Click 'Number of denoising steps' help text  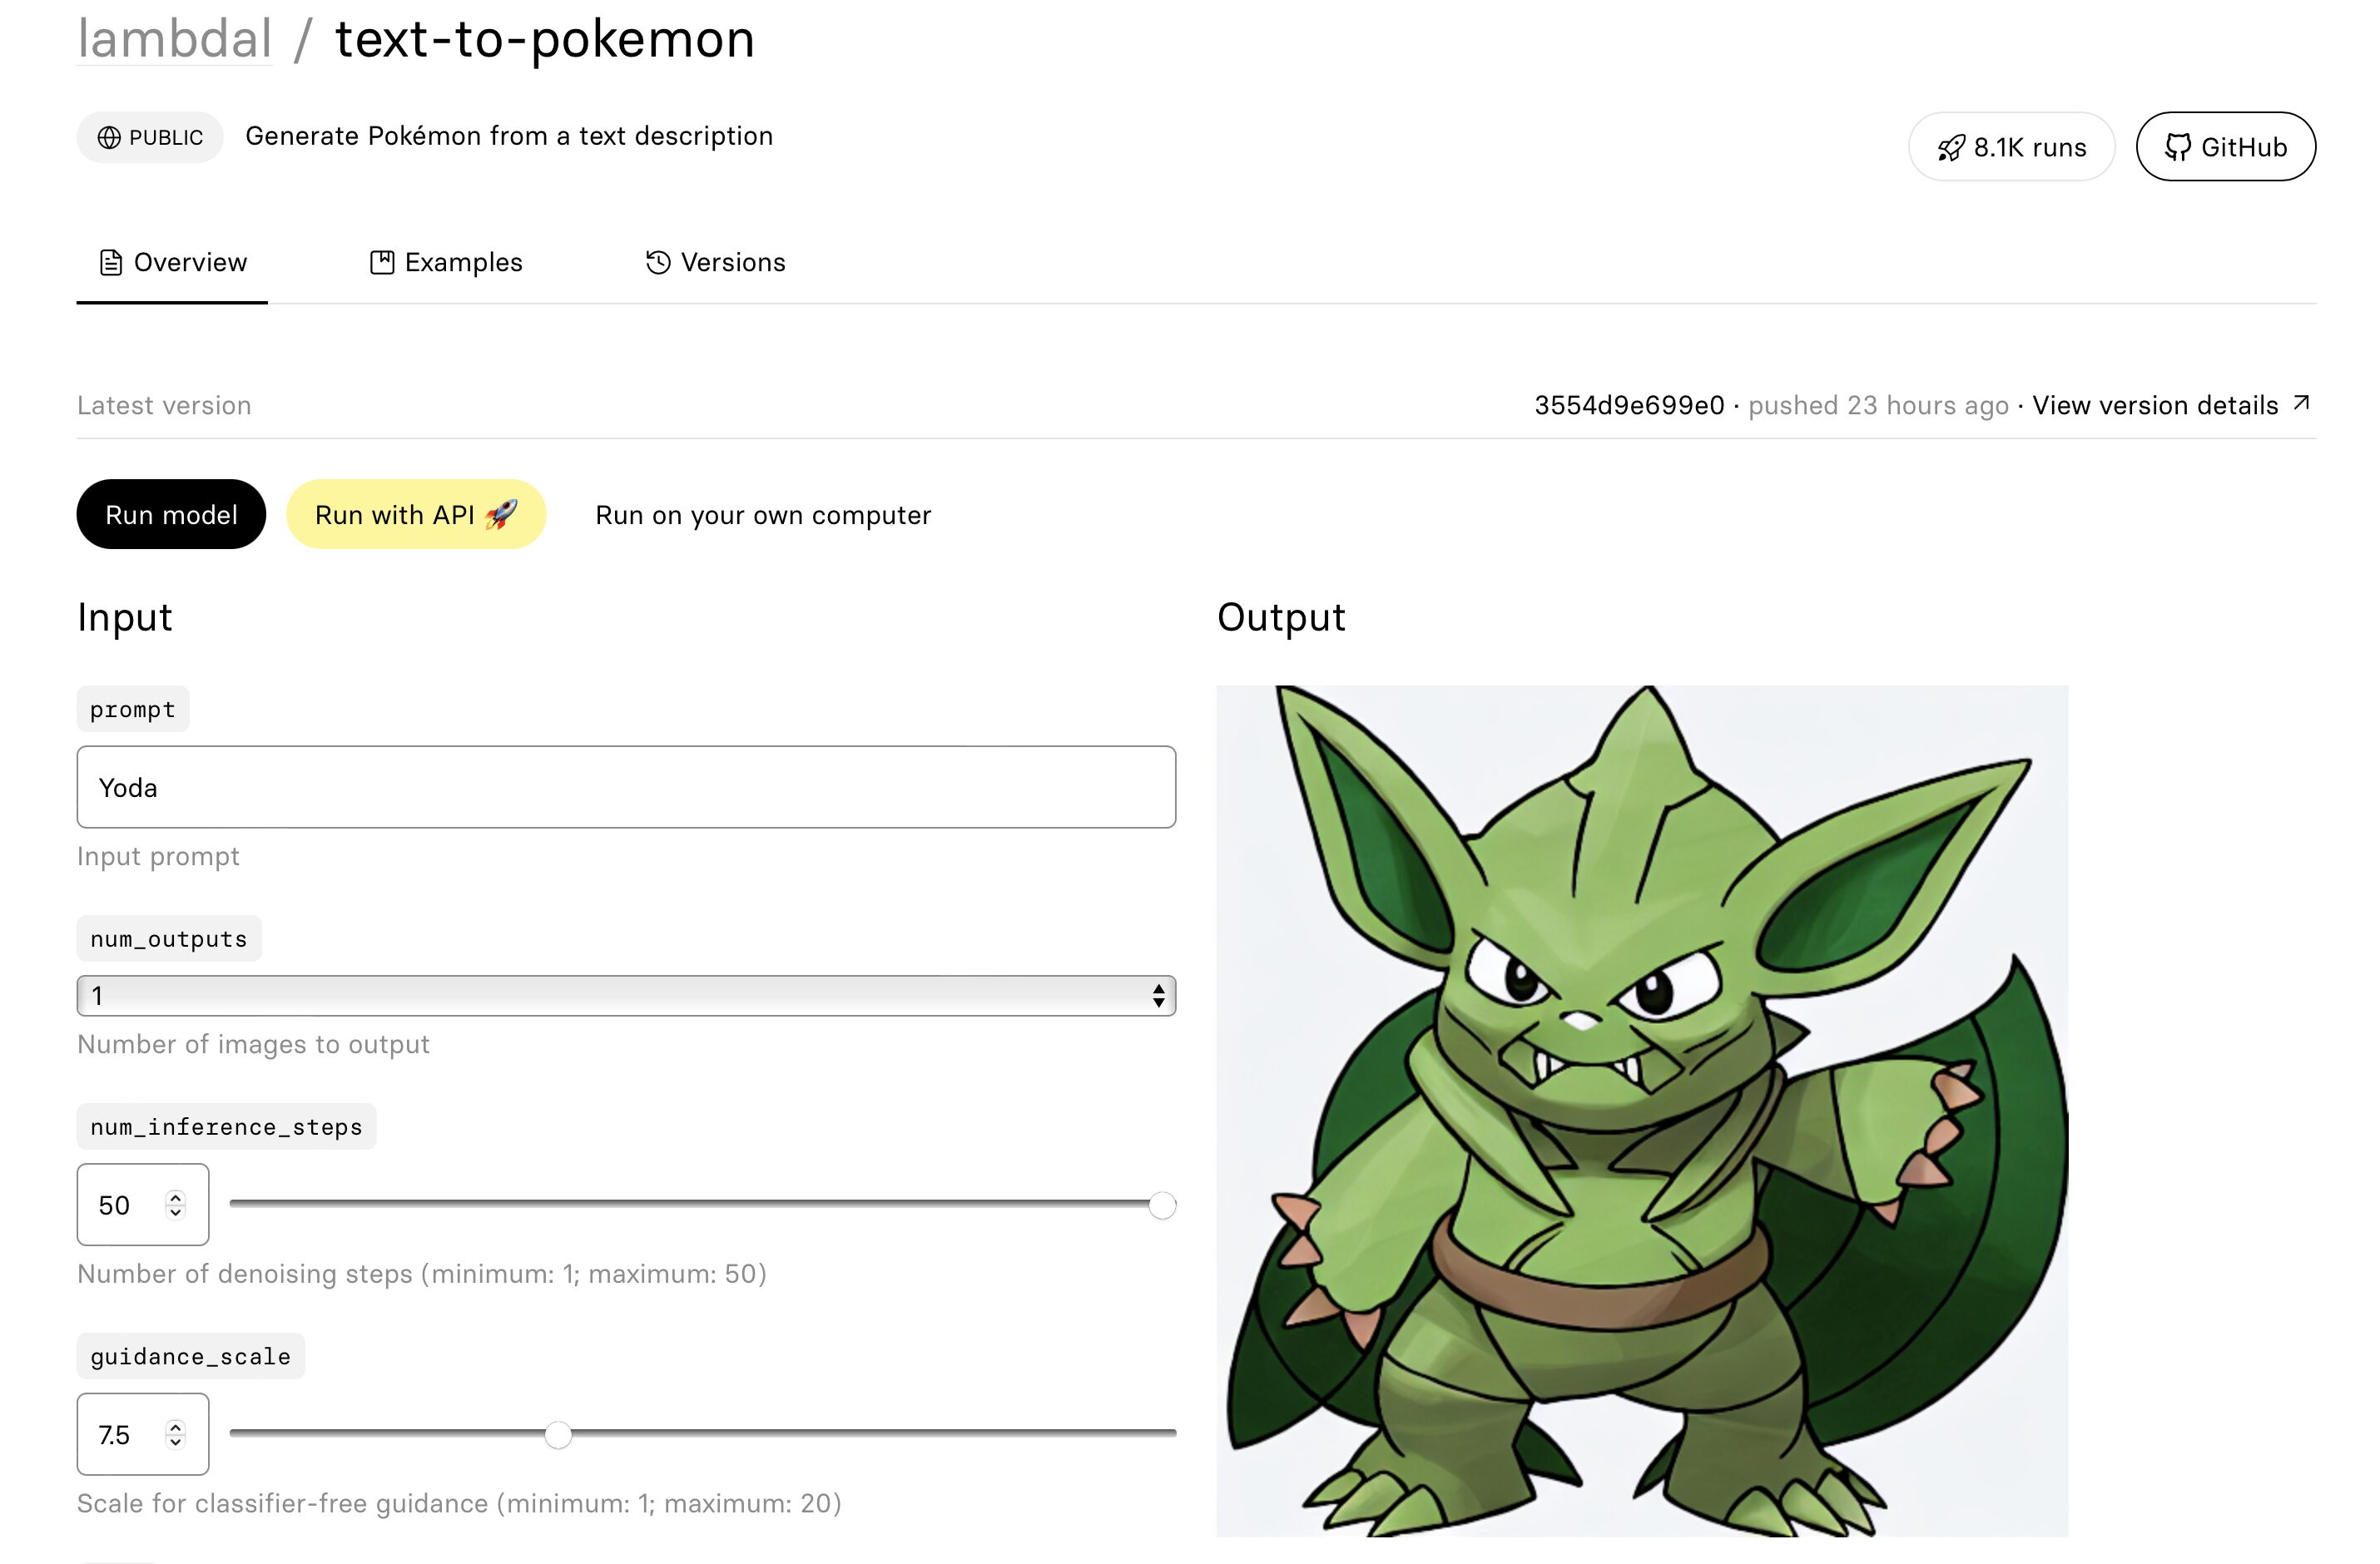[422, 1274]
